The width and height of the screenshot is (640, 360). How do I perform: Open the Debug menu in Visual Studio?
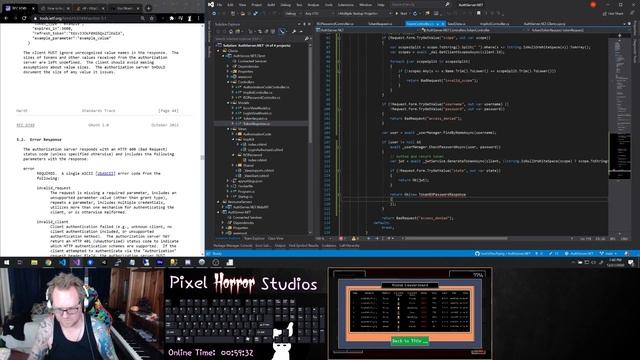point(286,5)
